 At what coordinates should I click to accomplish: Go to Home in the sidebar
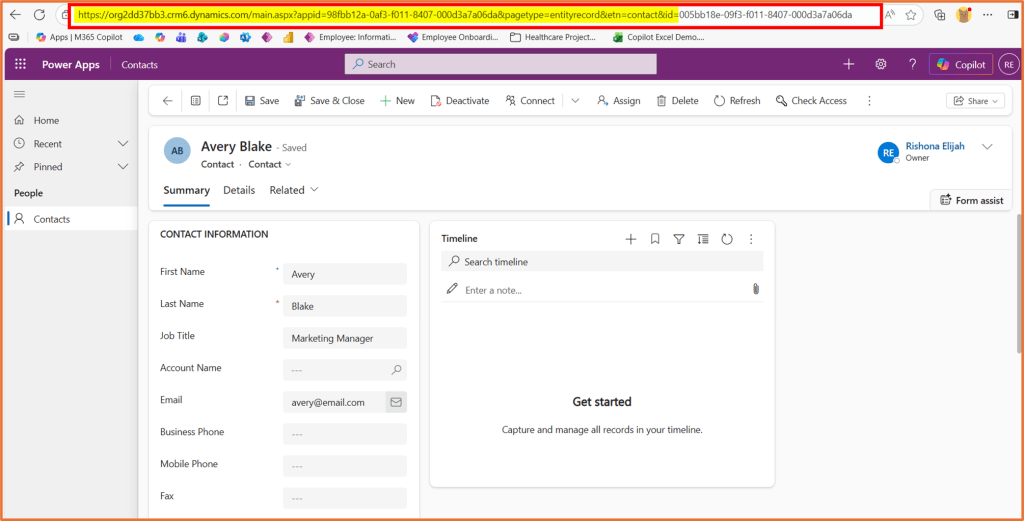point(46,120)
